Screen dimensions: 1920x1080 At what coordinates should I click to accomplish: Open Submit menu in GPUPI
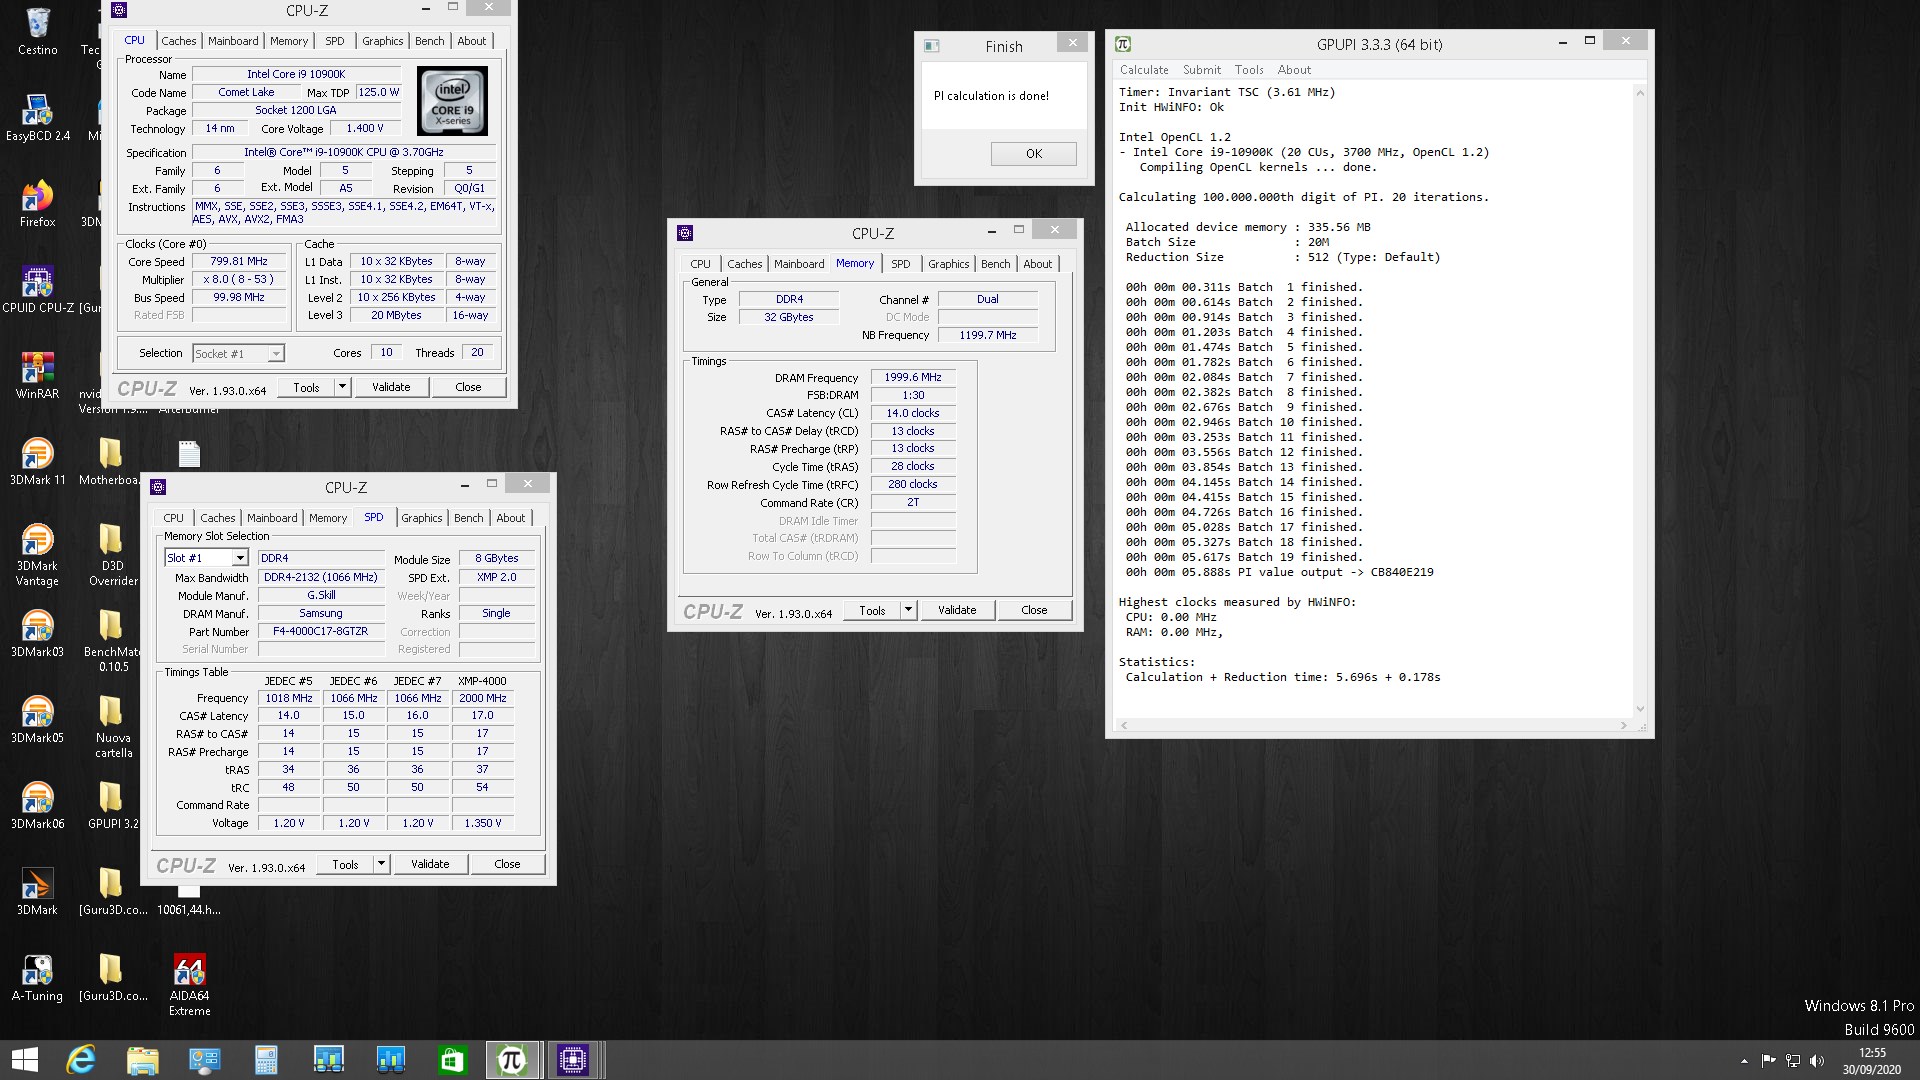(x=1202, y=70)
